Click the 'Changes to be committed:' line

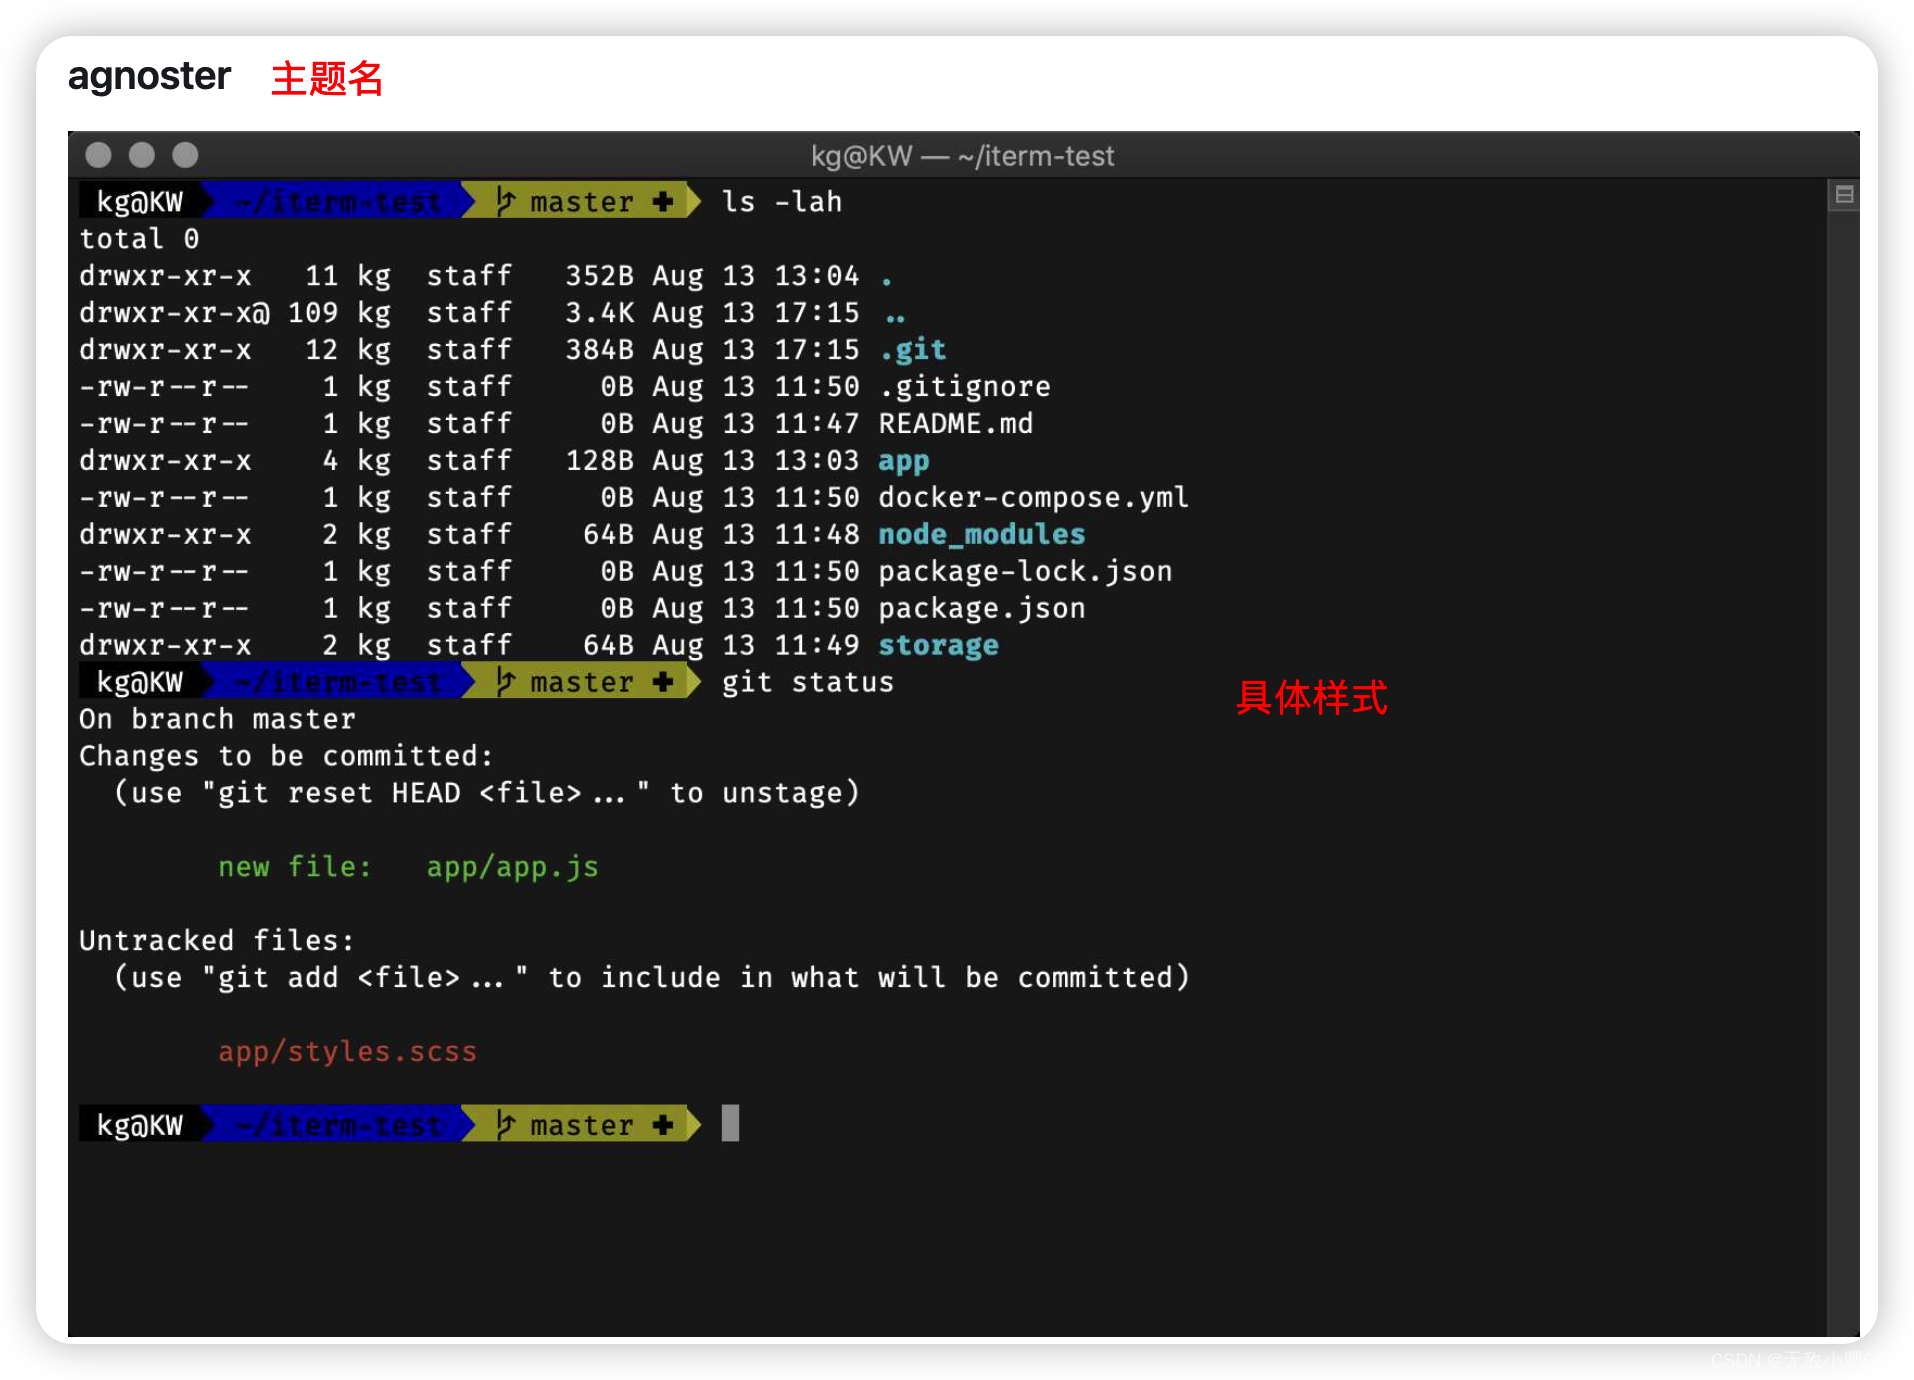[286, 756]
